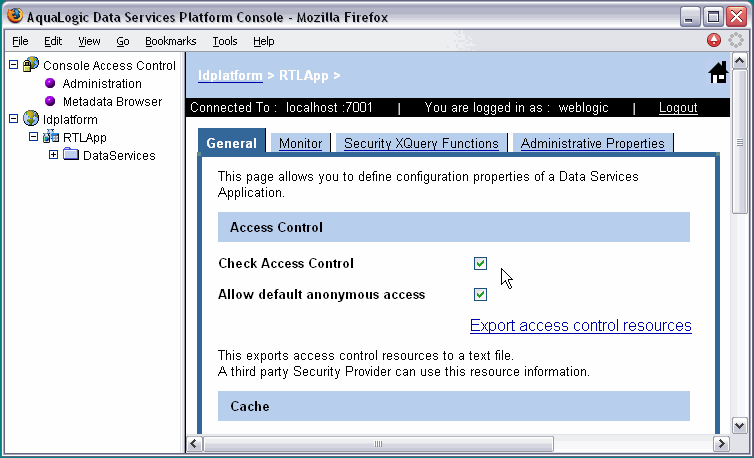Viewport: 754px width, 458px height.
Task: Minimize the Firefox window
Action: [690, 17]
